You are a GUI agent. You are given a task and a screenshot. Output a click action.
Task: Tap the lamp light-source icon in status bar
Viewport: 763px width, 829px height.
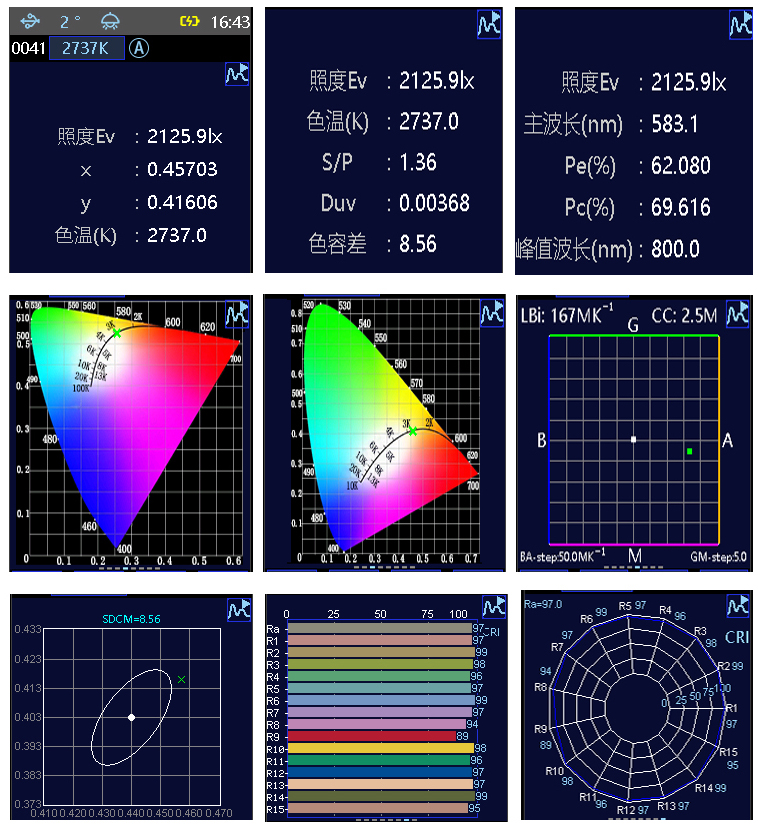(109, 21)
